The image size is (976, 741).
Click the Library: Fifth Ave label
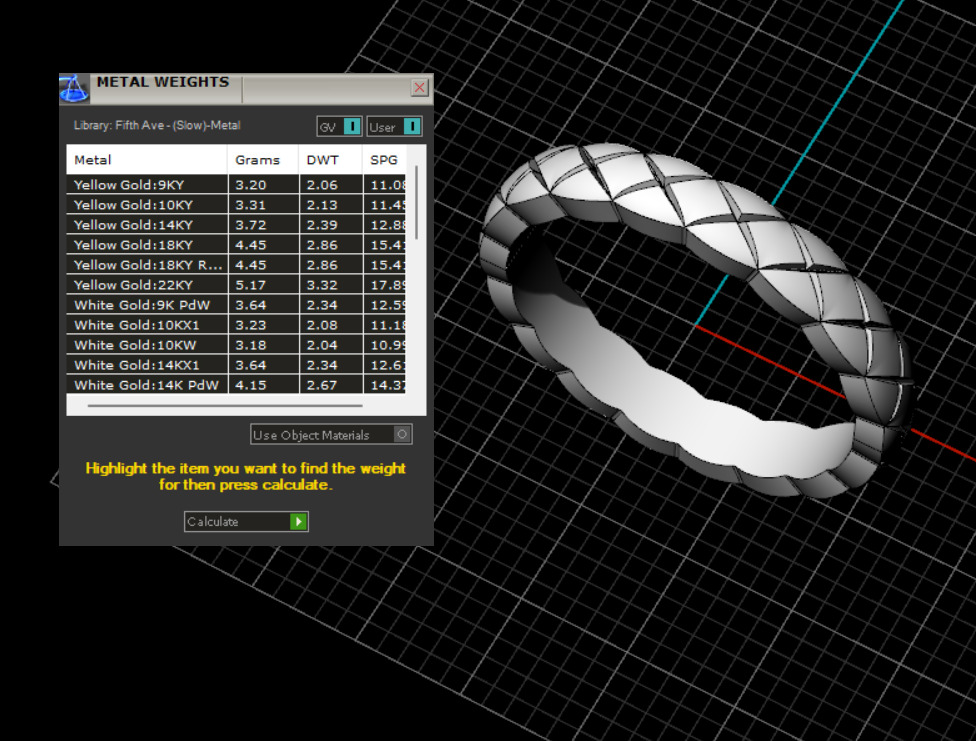[157, 125]
